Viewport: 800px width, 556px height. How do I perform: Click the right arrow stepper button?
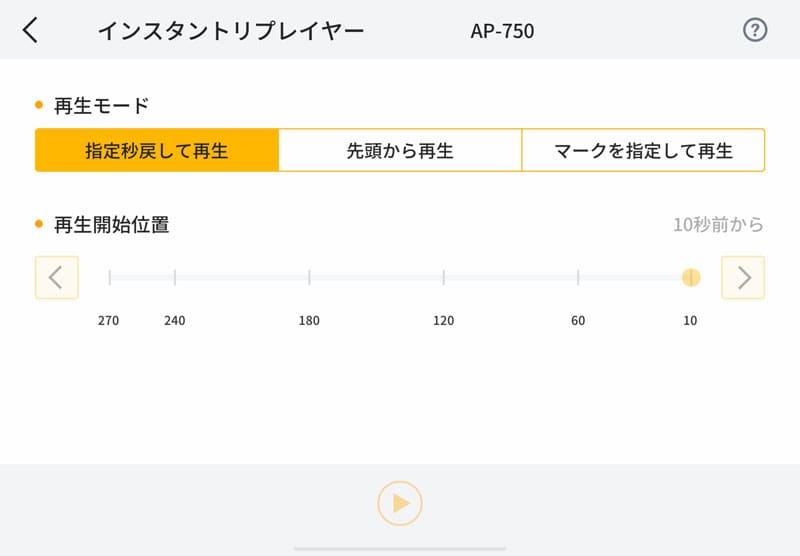pyautogui.click(x=743, y=277)
